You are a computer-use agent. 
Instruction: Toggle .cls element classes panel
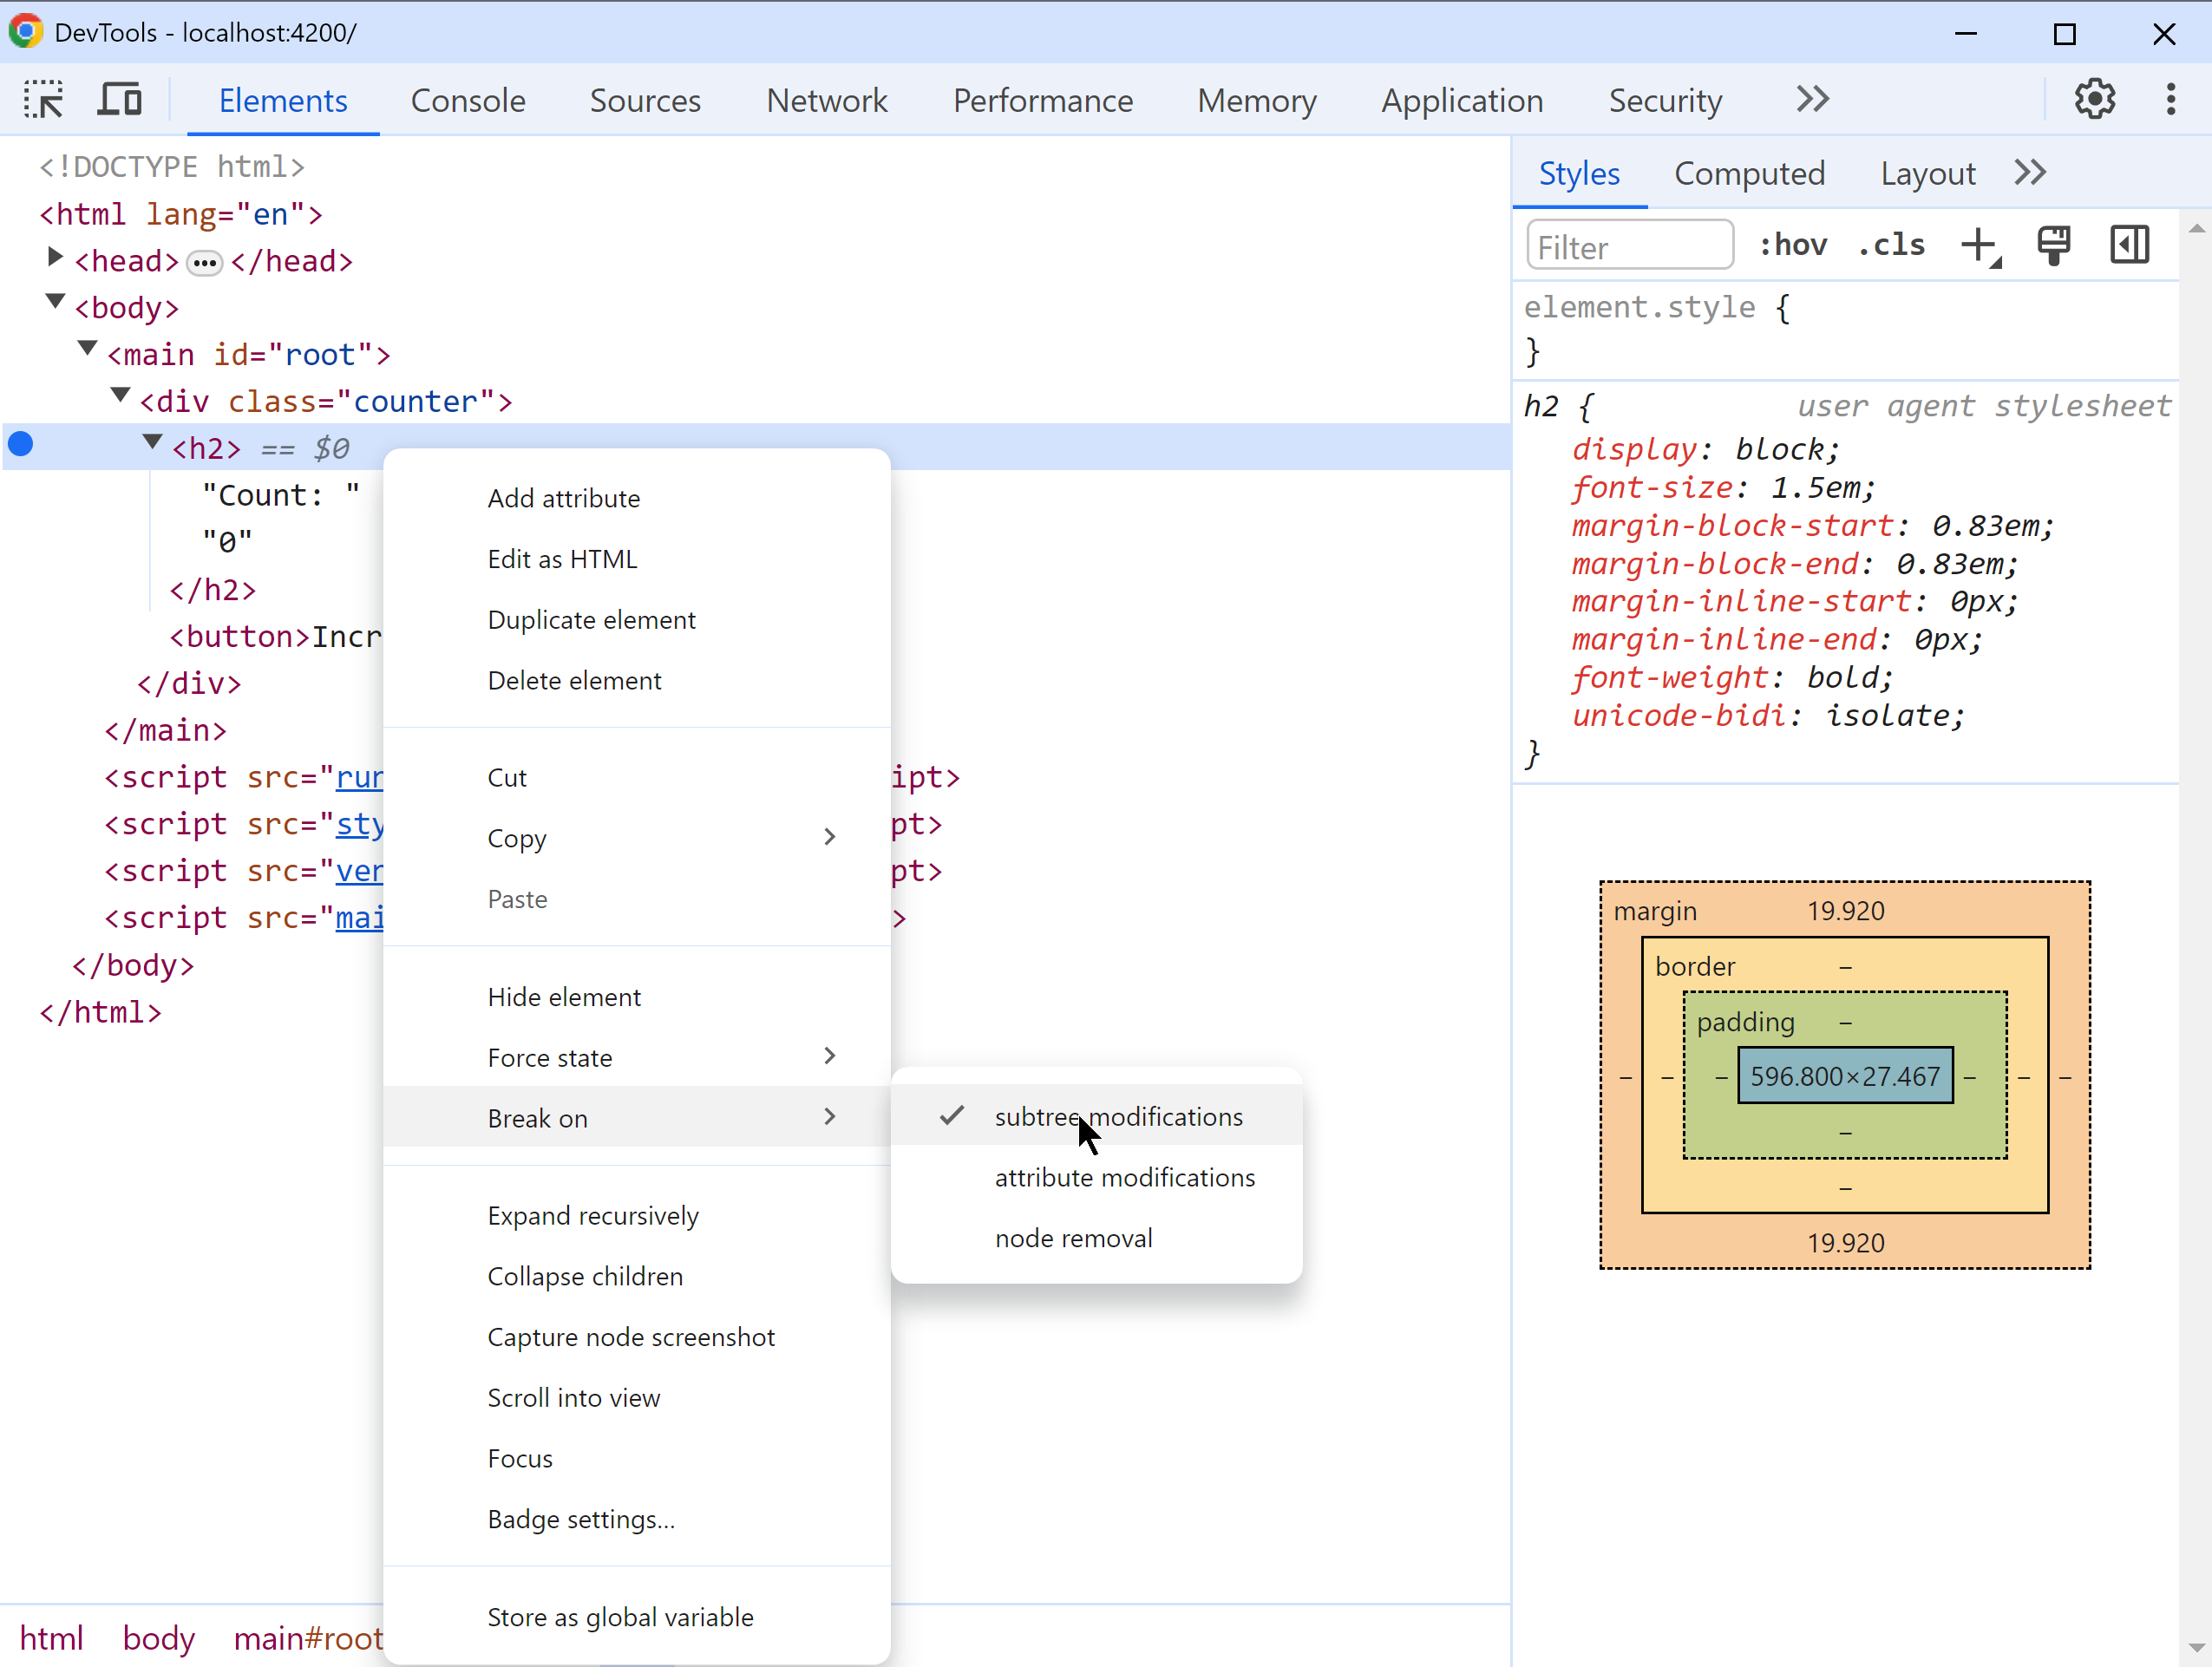[1891, 245]
